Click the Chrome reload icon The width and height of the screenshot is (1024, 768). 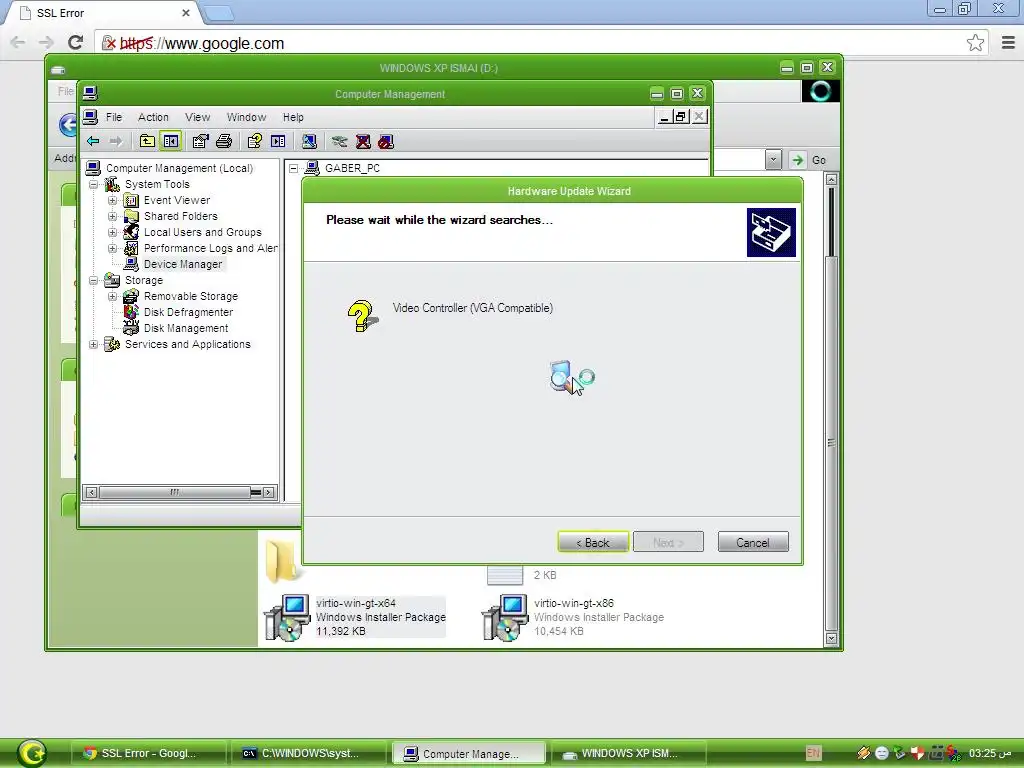click(75, 42)
